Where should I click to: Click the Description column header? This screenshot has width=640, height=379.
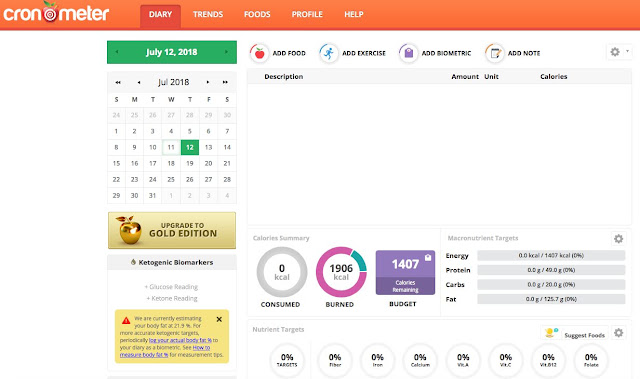[284, 77]
